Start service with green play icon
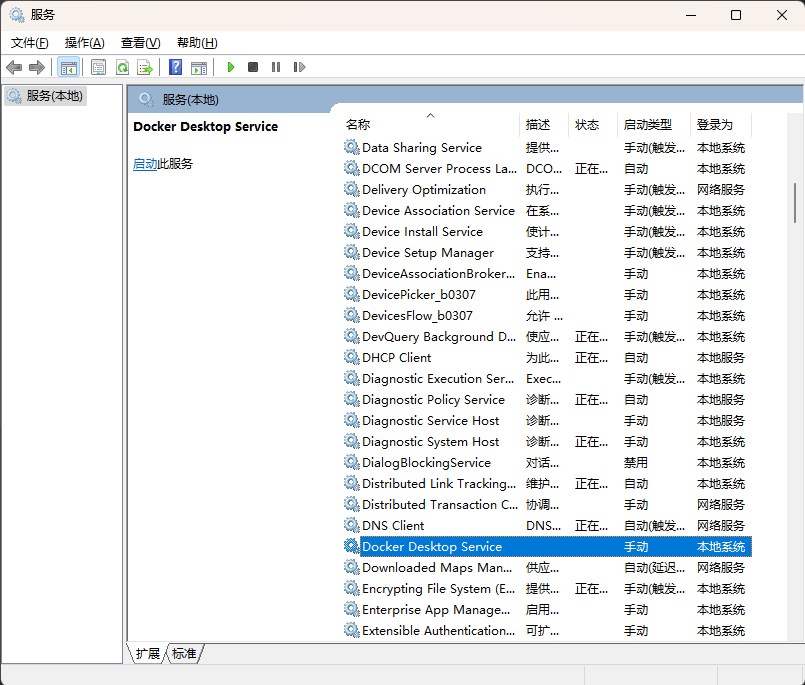This screenshot has width=805, height=685. point(231,67)
